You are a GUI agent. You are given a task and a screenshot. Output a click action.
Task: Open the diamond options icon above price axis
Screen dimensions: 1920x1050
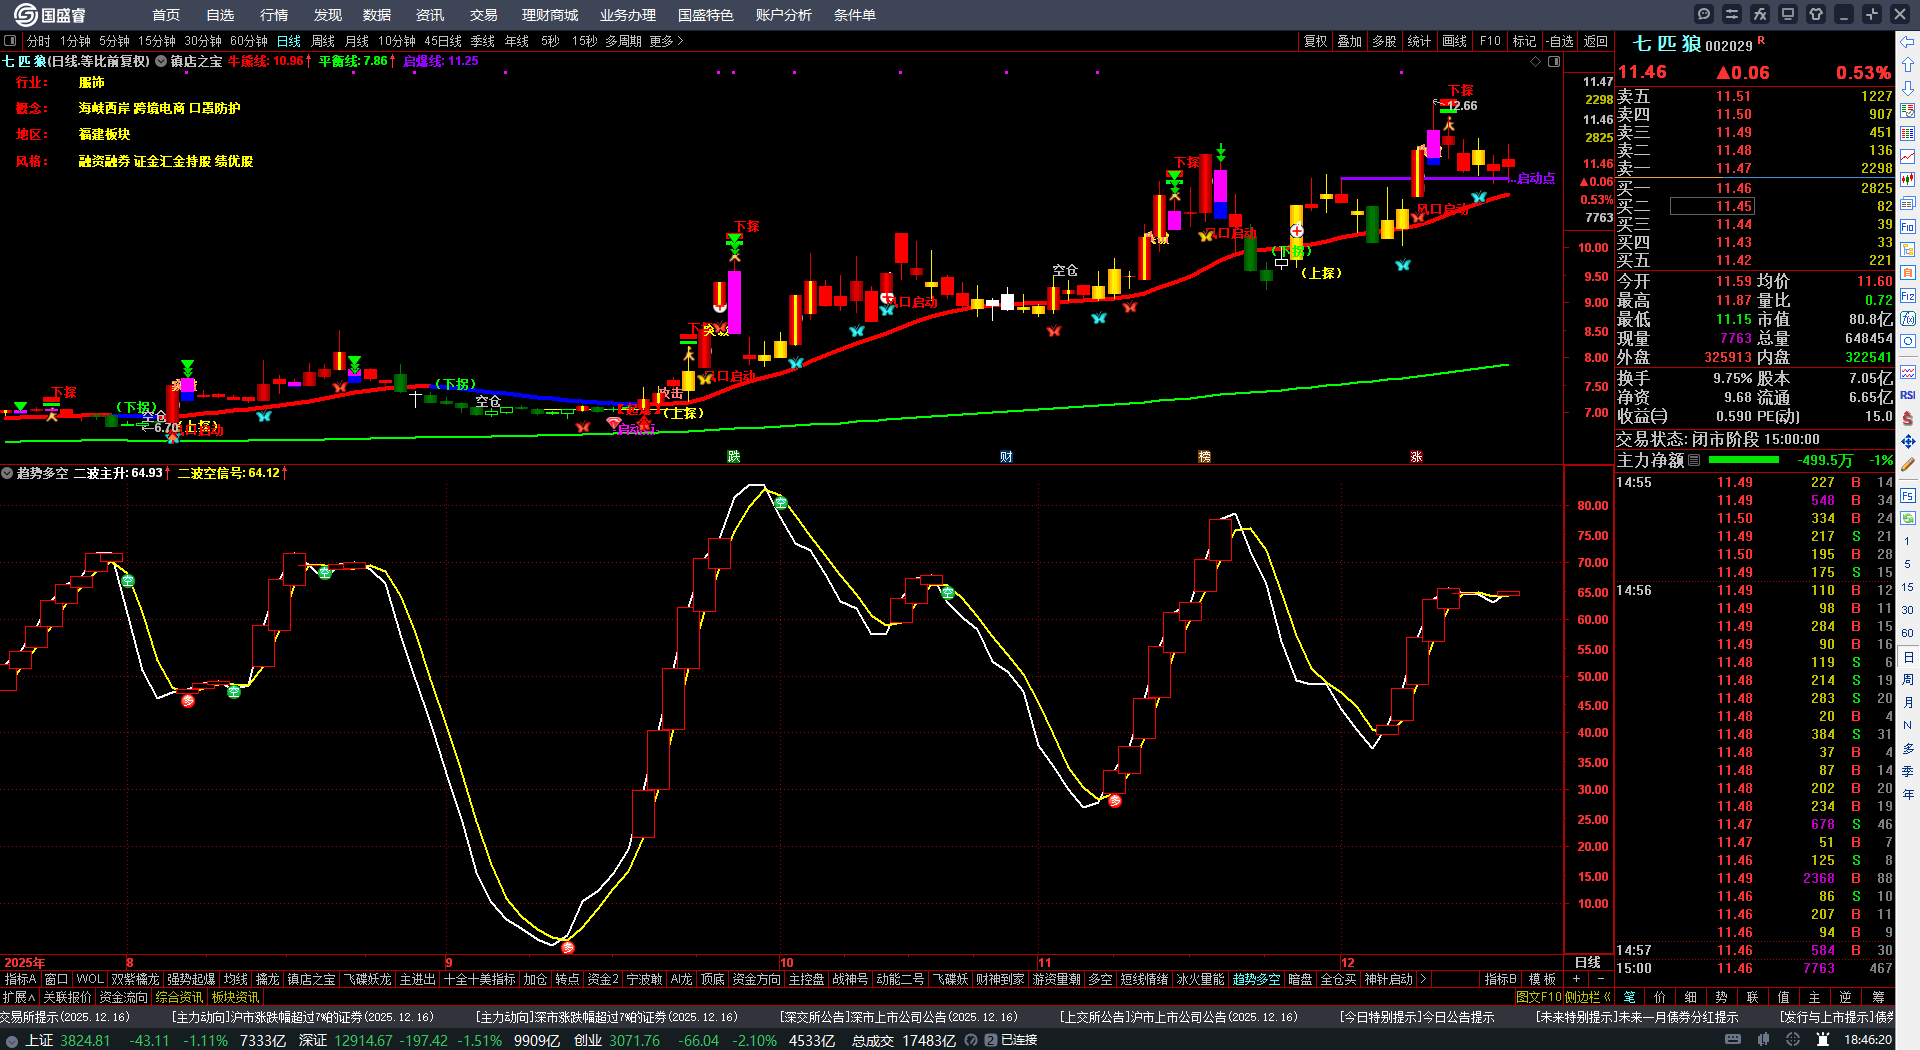pyautogui.click(x=1536, y=62)
